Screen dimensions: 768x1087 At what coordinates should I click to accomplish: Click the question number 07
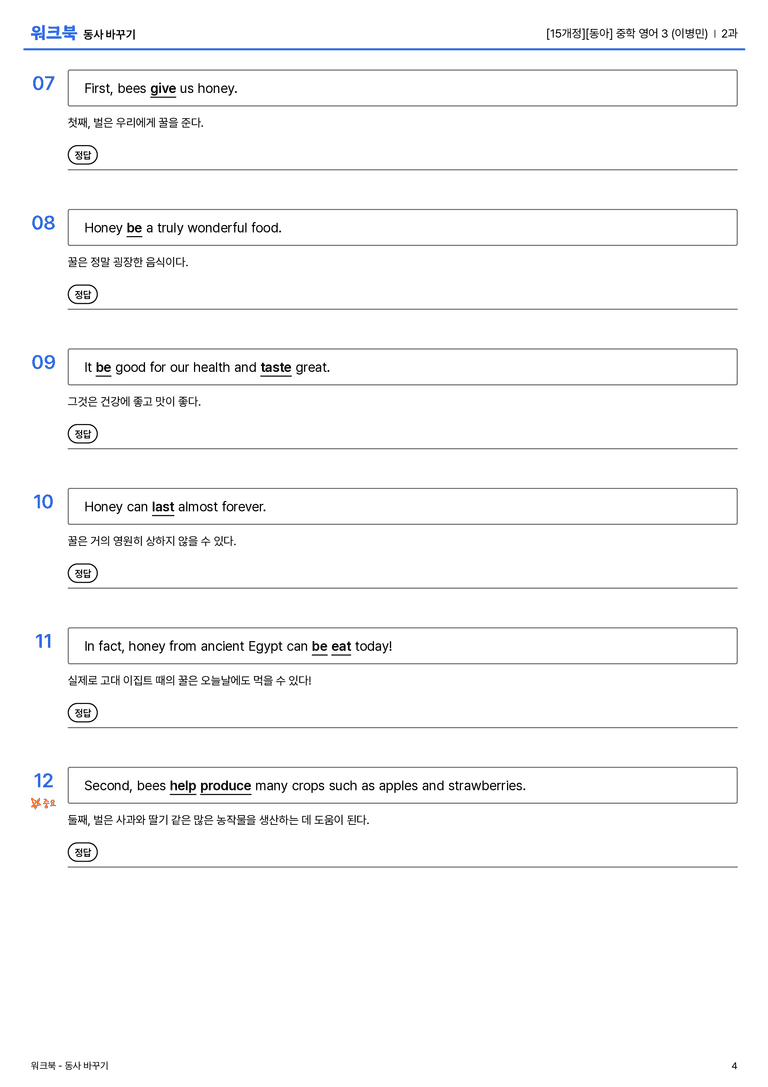pyautogui.click(x=44, y=83)
